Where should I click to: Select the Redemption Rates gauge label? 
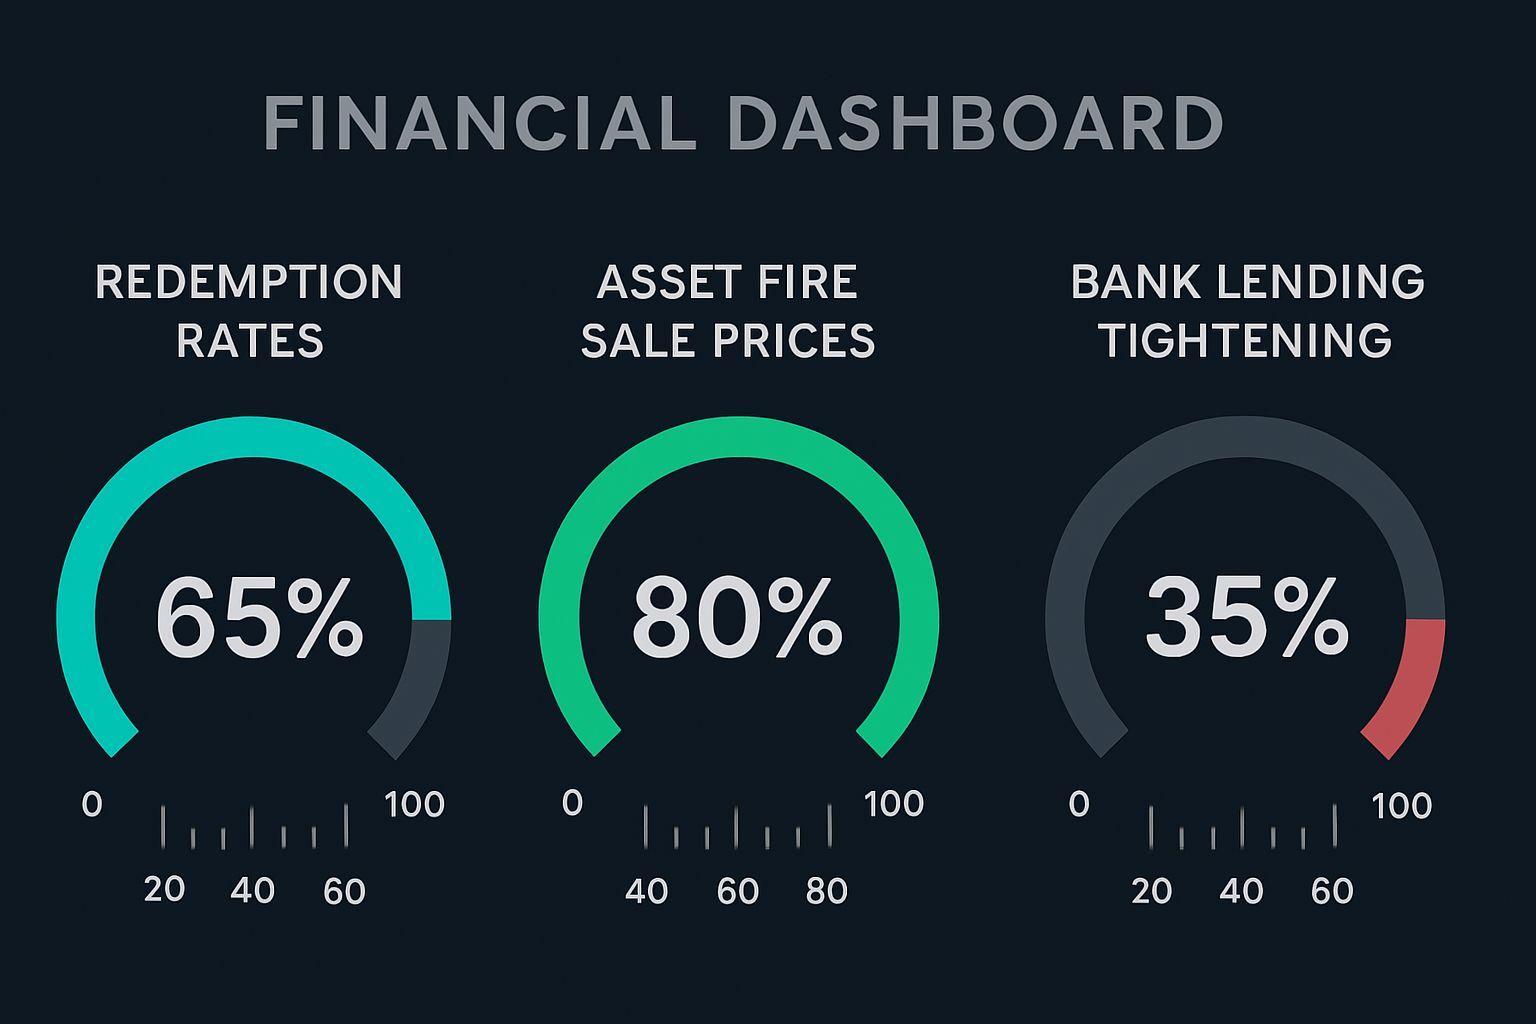point(249,311)
